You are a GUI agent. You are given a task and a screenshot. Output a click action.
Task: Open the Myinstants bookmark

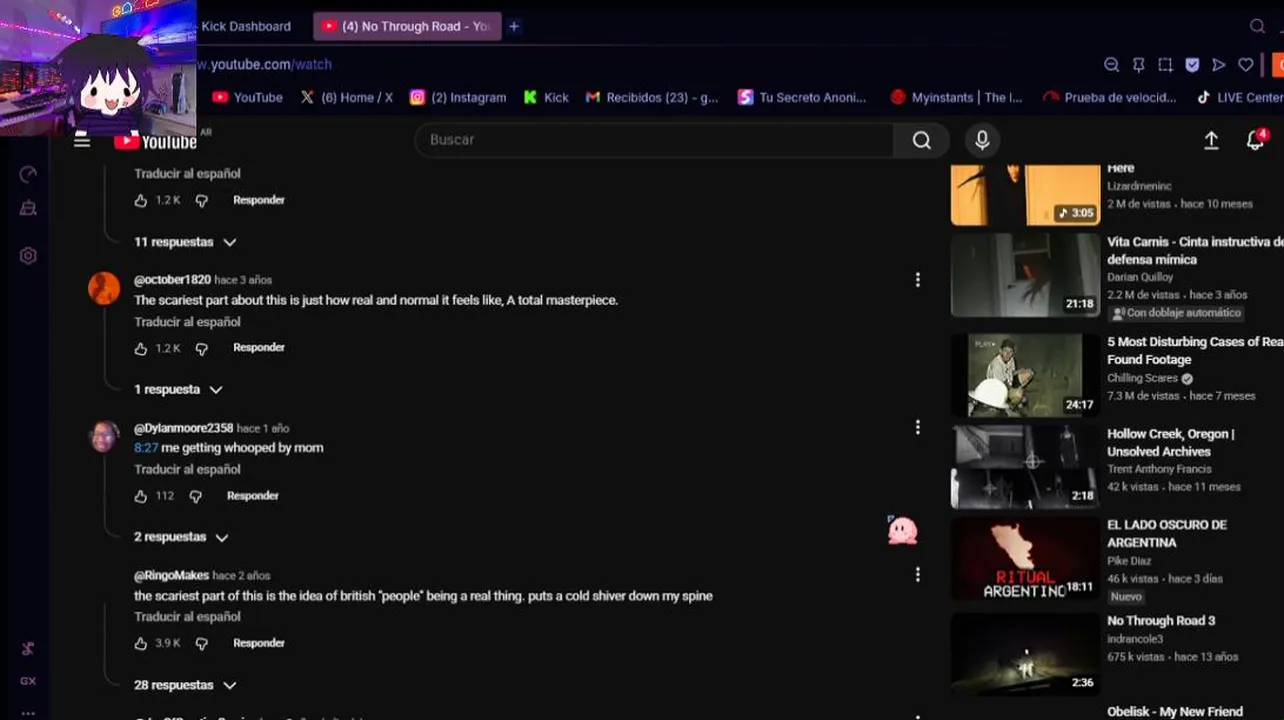tap(956, 97)
